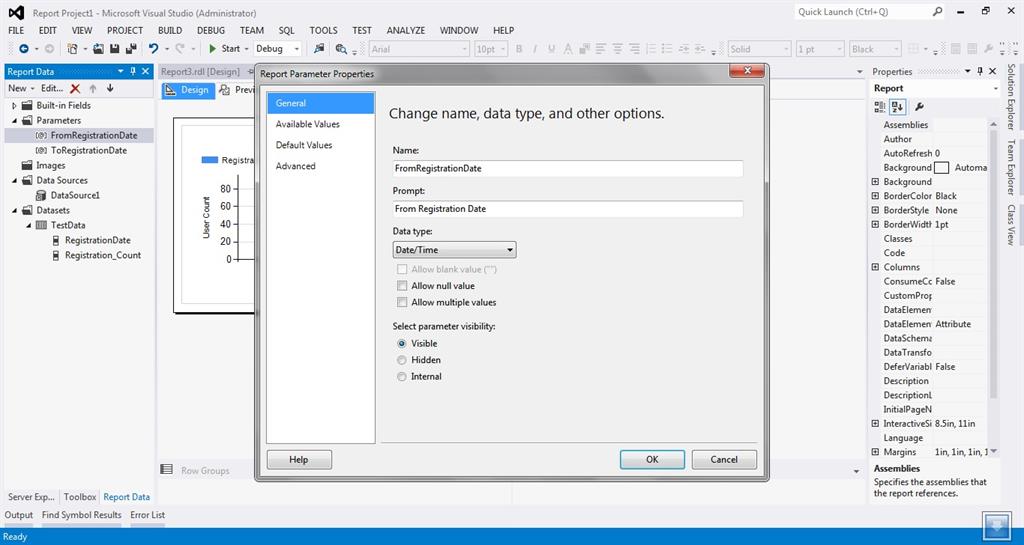Screen dimensions: 1024x545
Task: Open Property Pages wrench icon
Action: click(x=919, y=107)
